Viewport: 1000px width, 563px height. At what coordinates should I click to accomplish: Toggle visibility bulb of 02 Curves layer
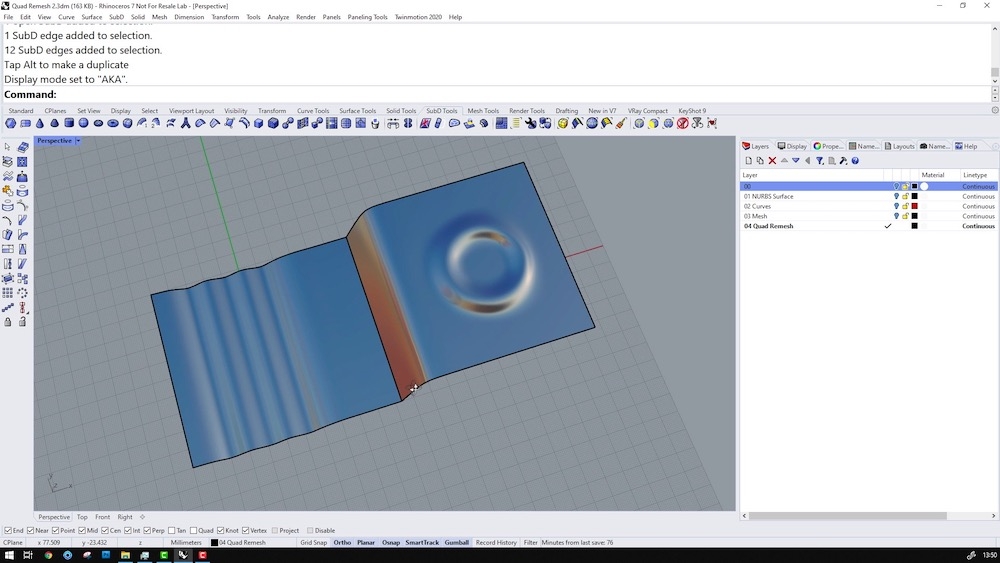(896, 206)
